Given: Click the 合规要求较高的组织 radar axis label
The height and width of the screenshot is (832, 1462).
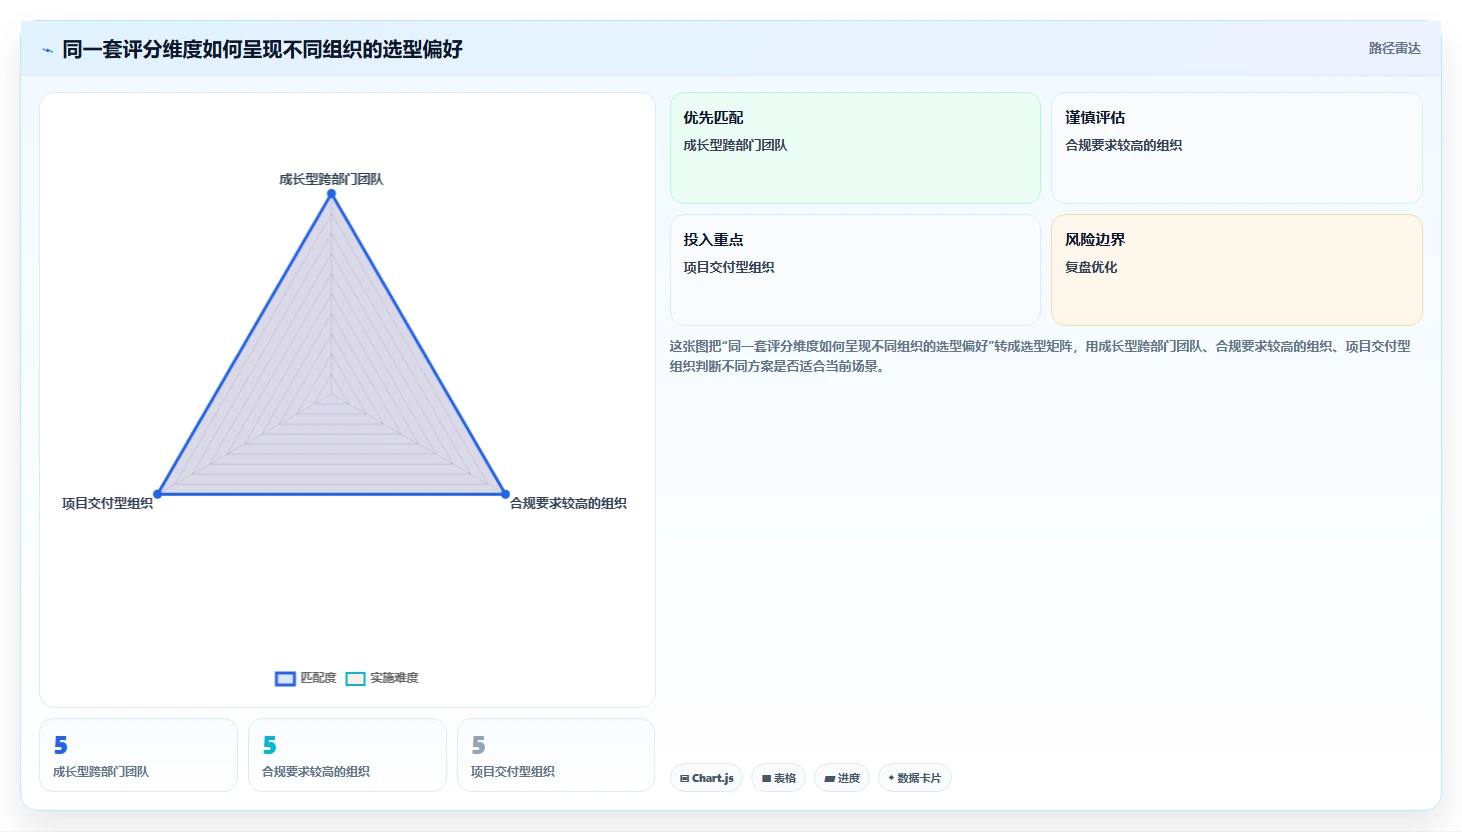Looking at the screenshot, I should (568, 503).
